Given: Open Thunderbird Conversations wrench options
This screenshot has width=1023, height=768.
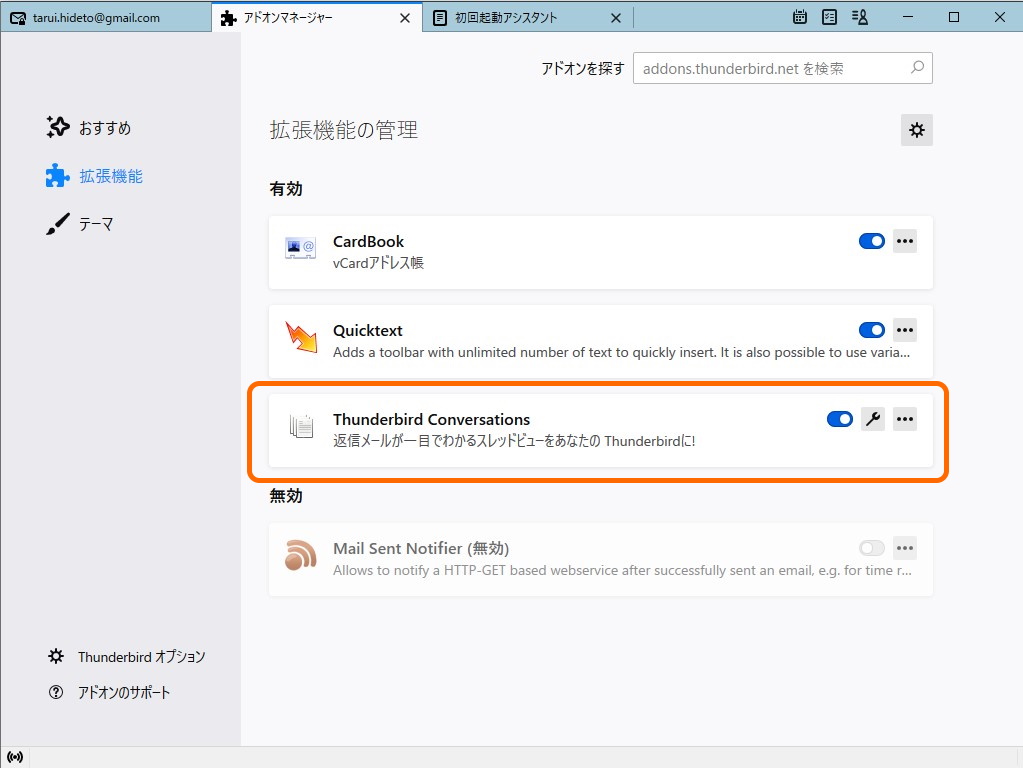Looking at the screenshot, I should coord(873,419).
